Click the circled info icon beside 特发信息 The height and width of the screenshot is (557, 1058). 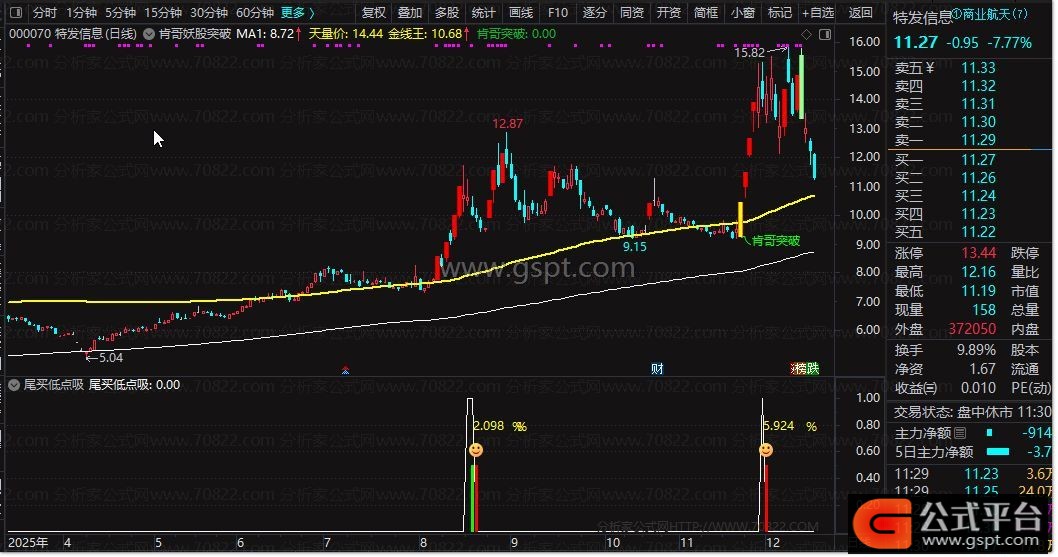(x=958, y=15)
